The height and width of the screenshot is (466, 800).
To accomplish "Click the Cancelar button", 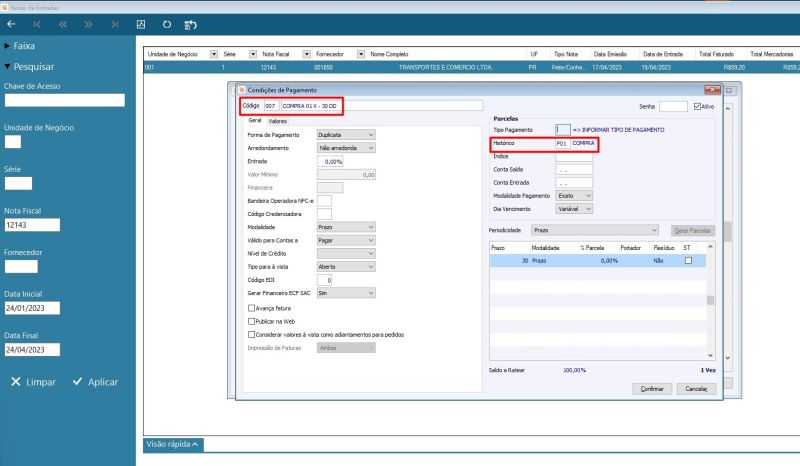I will pos(696,389).
